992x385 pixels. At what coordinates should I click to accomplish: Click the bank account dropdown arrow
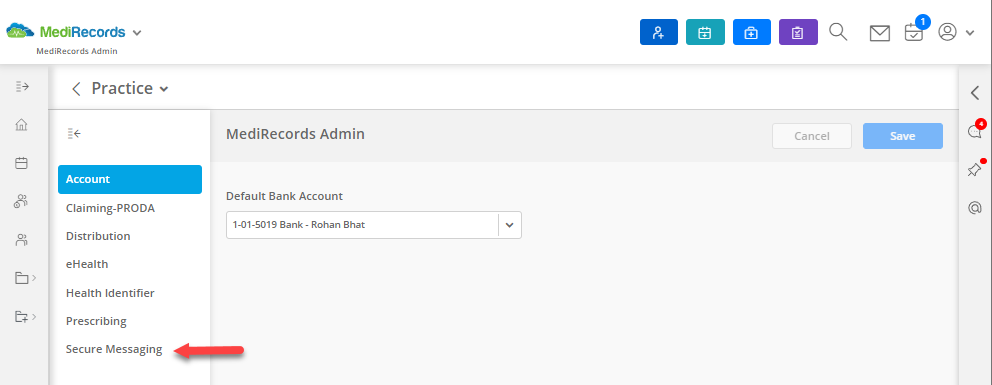509,224
